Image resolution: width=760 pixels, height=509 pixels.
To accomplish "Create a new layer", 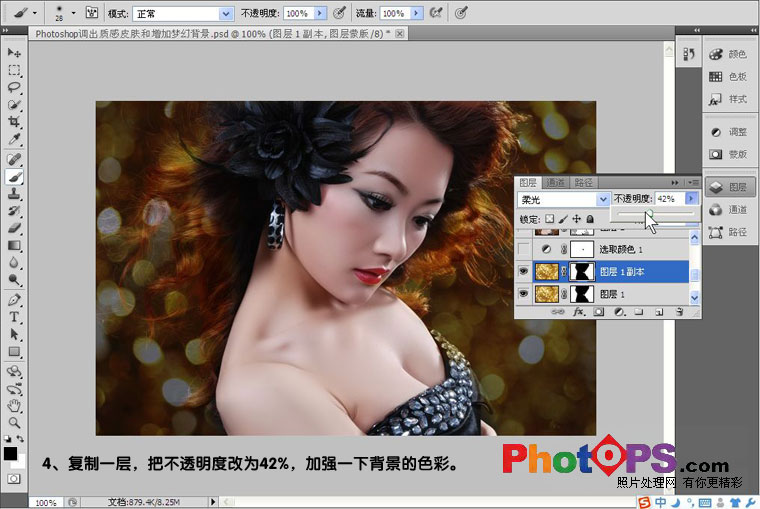I will 659,312.
